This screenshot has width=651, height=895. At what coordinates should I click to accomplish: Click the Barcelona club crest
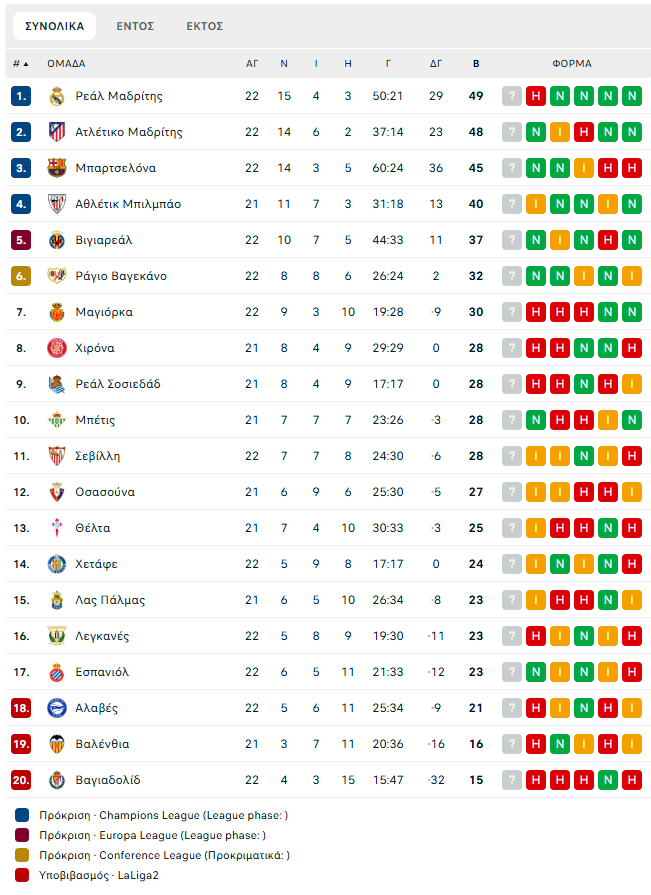coord(56,168)
